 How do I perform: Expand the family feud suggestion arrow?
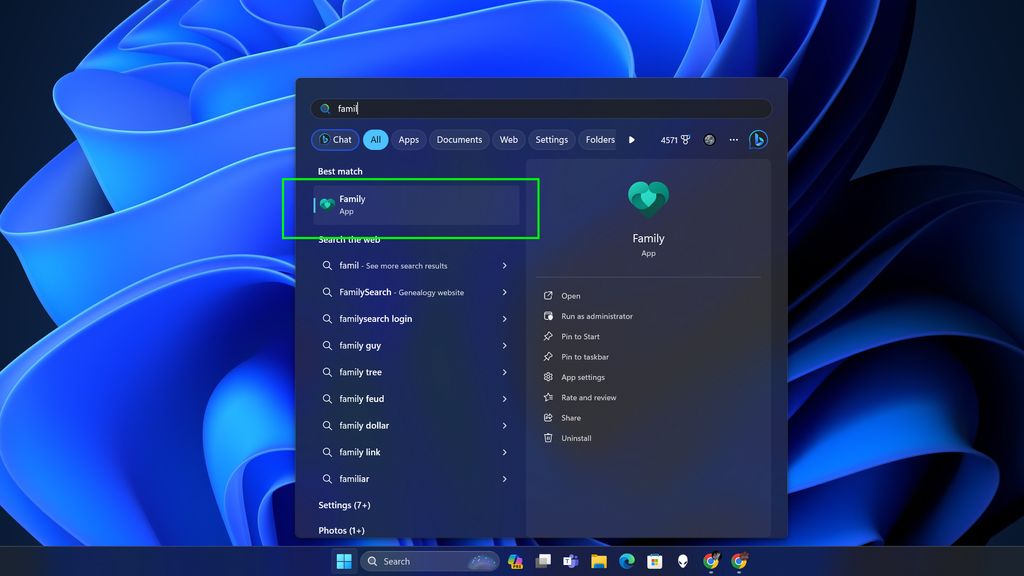[504, 399]
